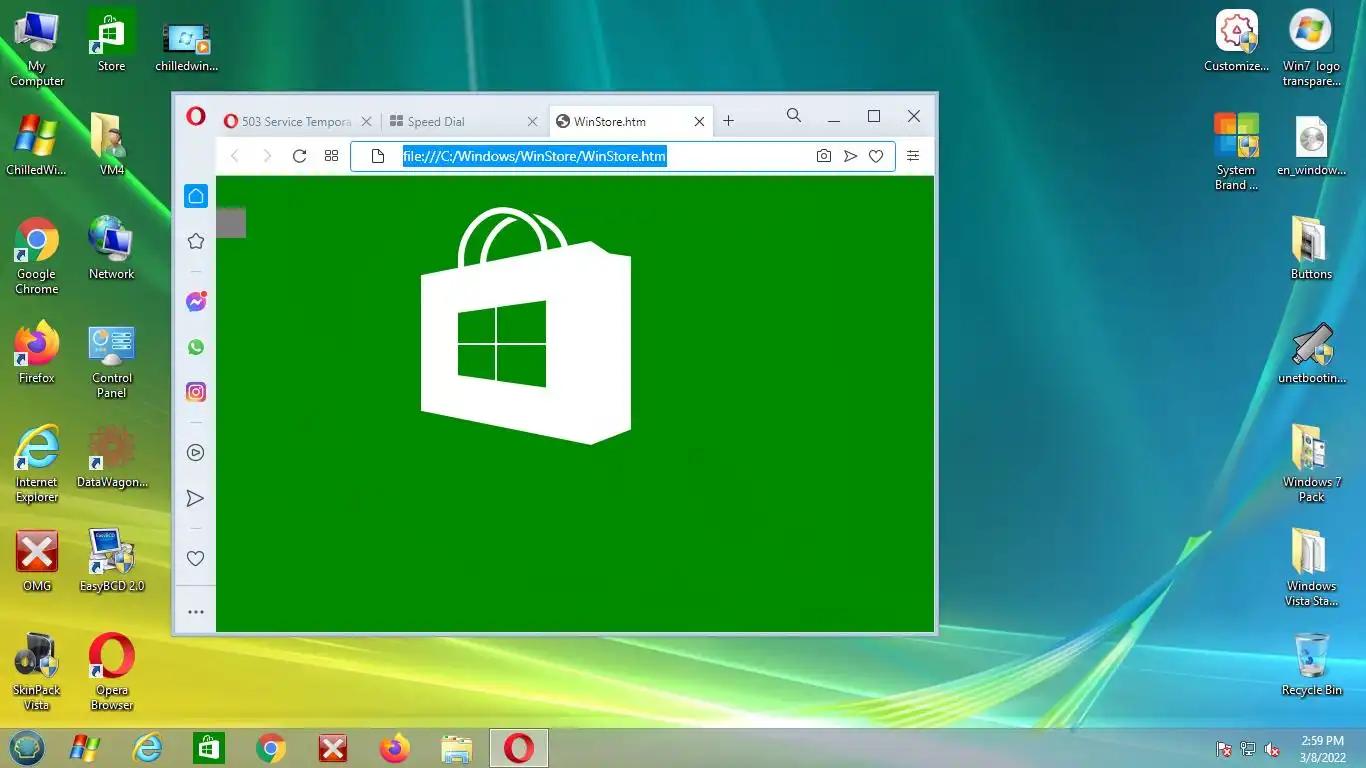Open Instagram in the Opera sidebar

click(x=196, y=392)
